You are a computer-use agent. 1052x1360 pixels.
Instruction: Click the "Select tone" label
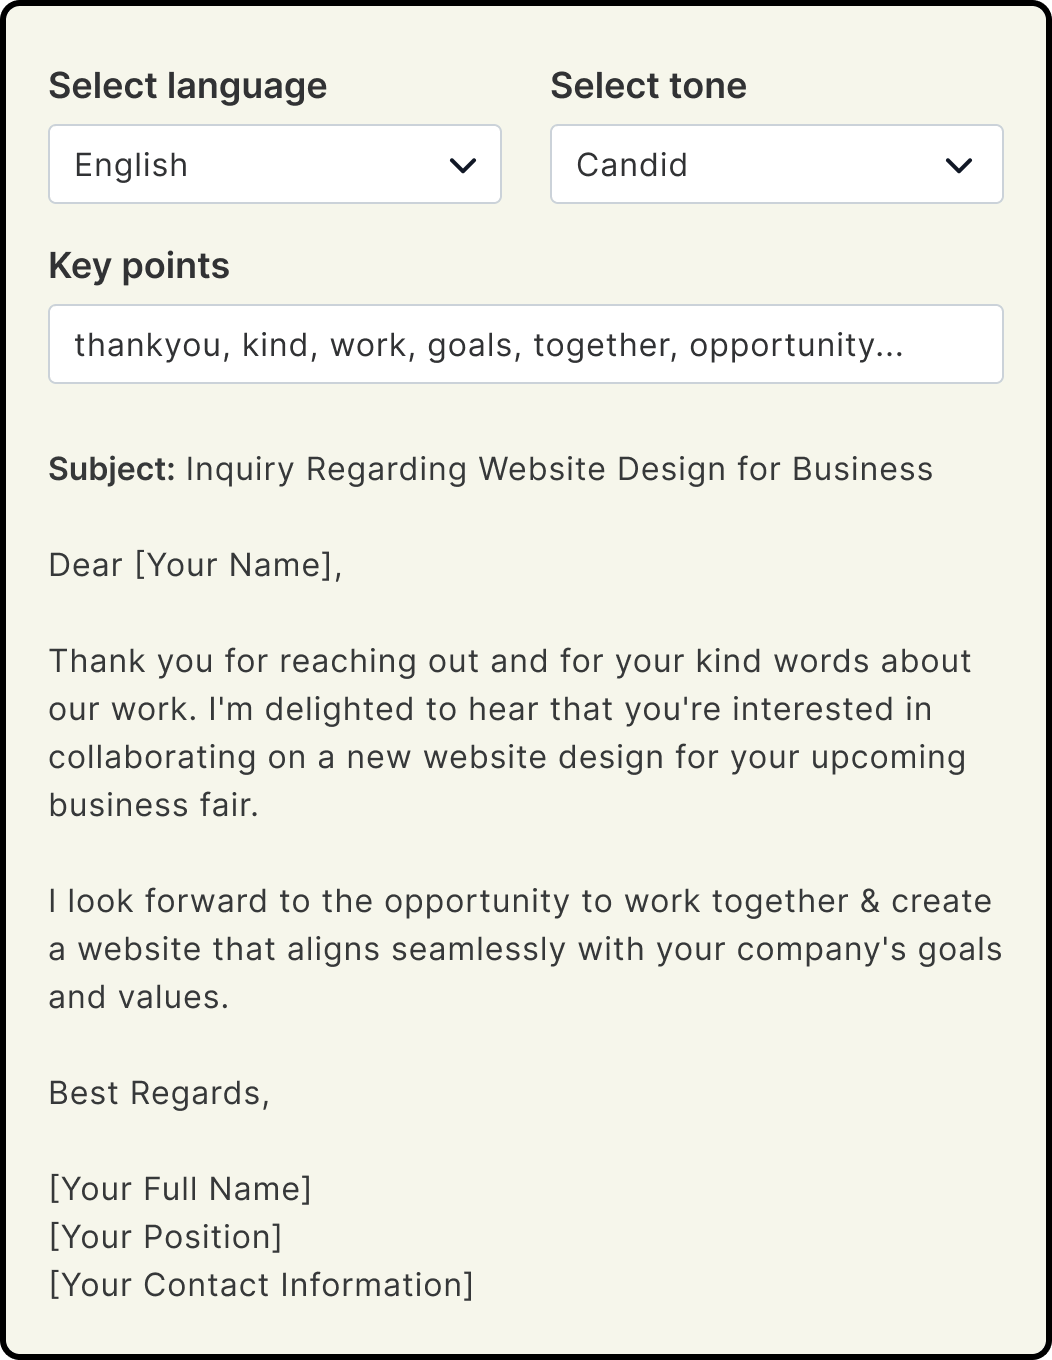pos(648,86)
